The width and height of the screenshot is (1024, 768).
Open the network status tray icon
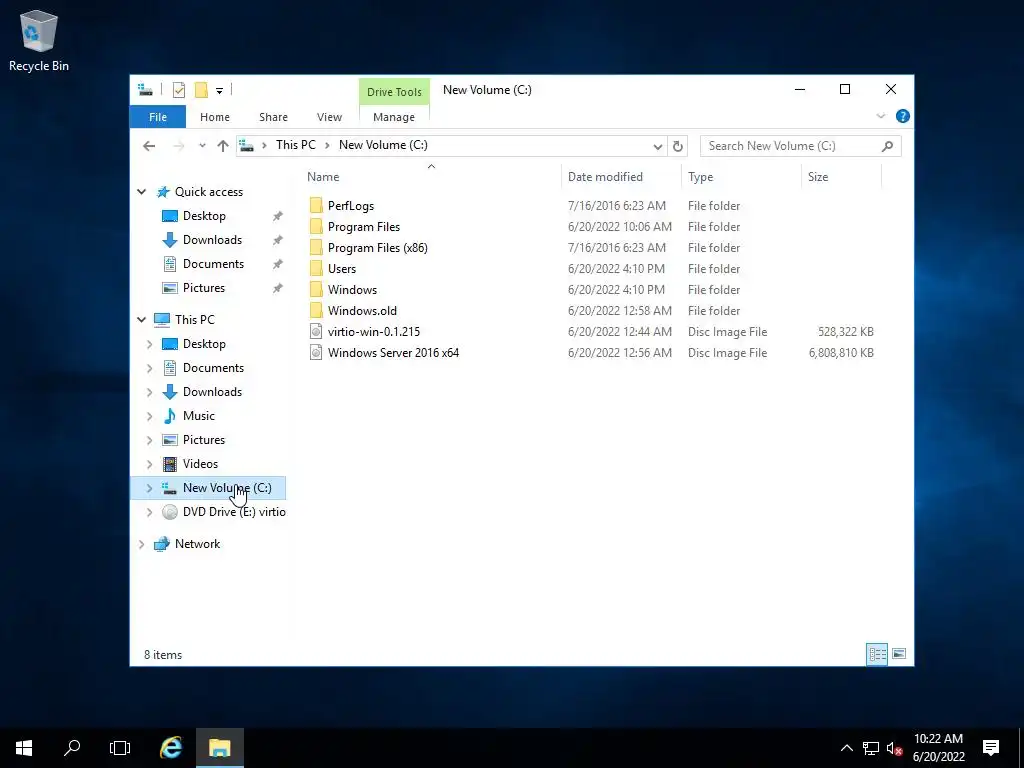click(x=871, y=748)
